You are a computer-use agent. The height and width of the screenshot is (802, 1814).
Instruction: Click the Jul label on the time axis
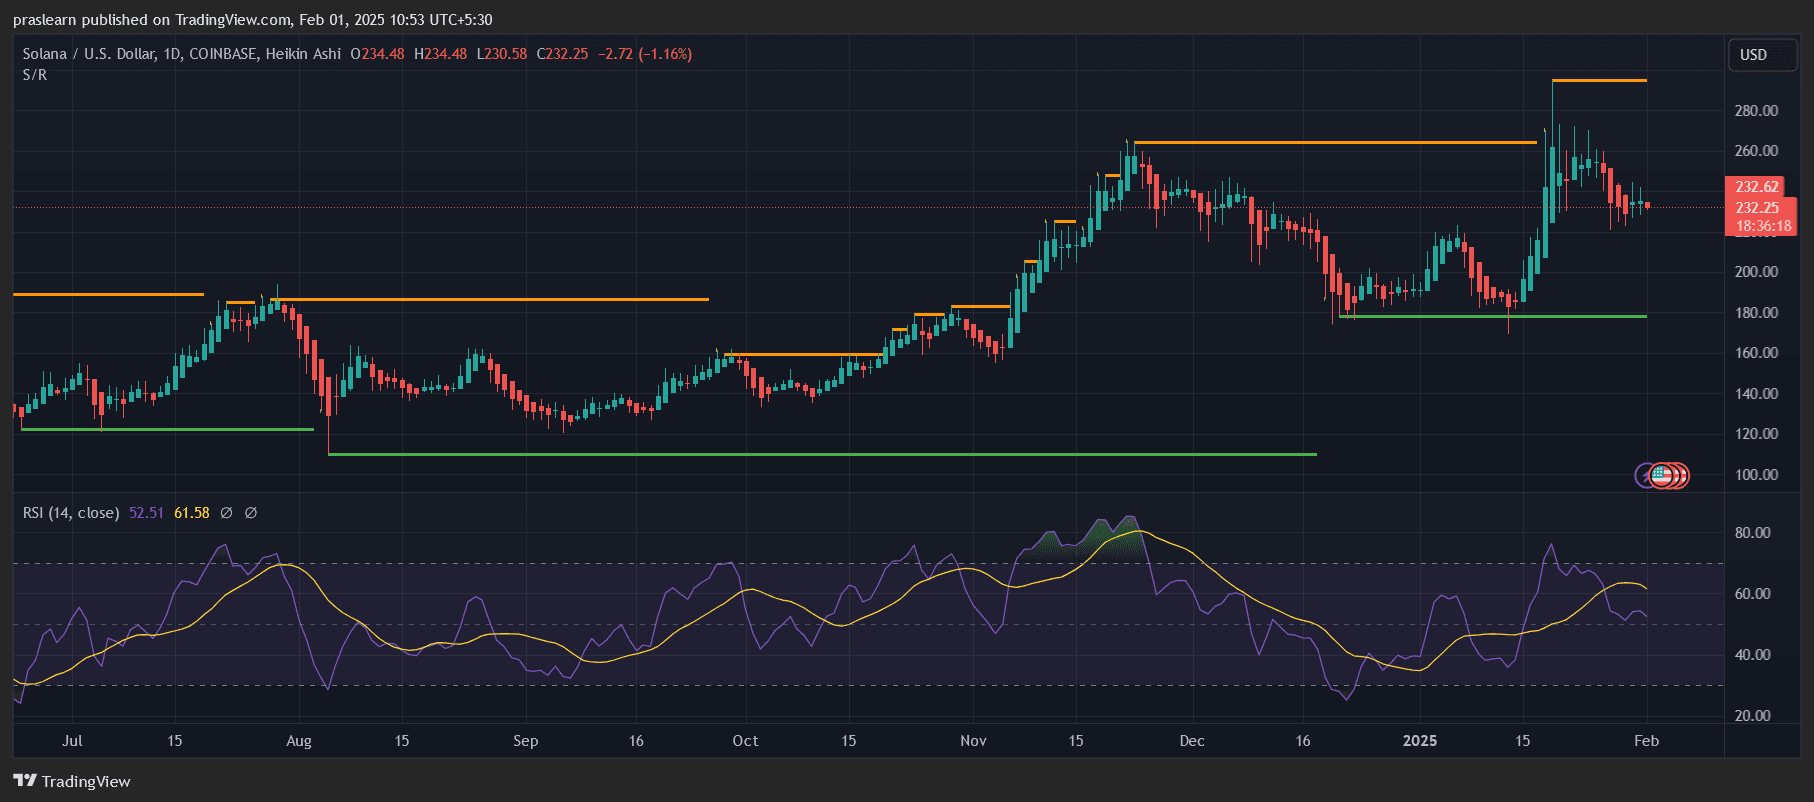click(x=72, y=741)
